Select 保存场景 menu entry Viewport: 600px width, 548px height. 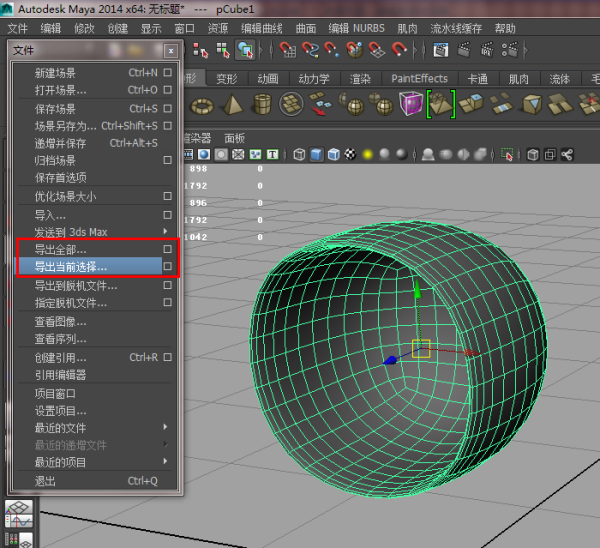coord(55,108)
